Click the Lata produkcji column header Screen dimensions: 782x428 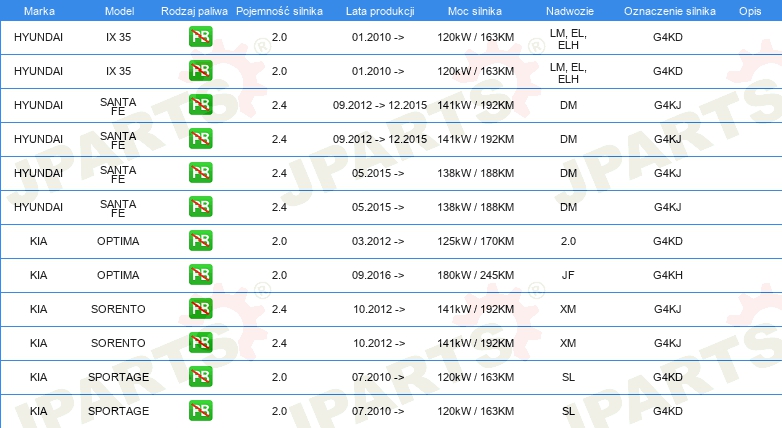380,11
